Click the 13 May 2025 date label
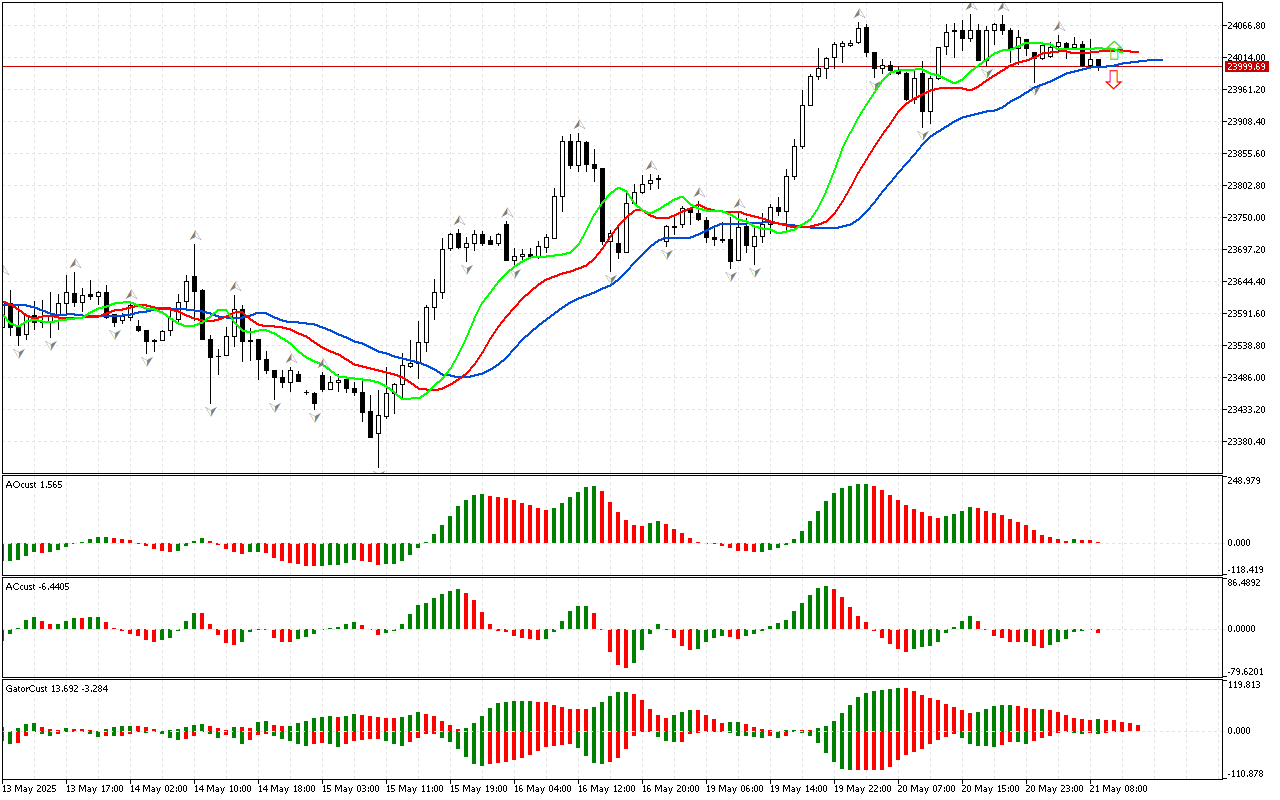The image size is (1280, 800). (x=29, y=788)
